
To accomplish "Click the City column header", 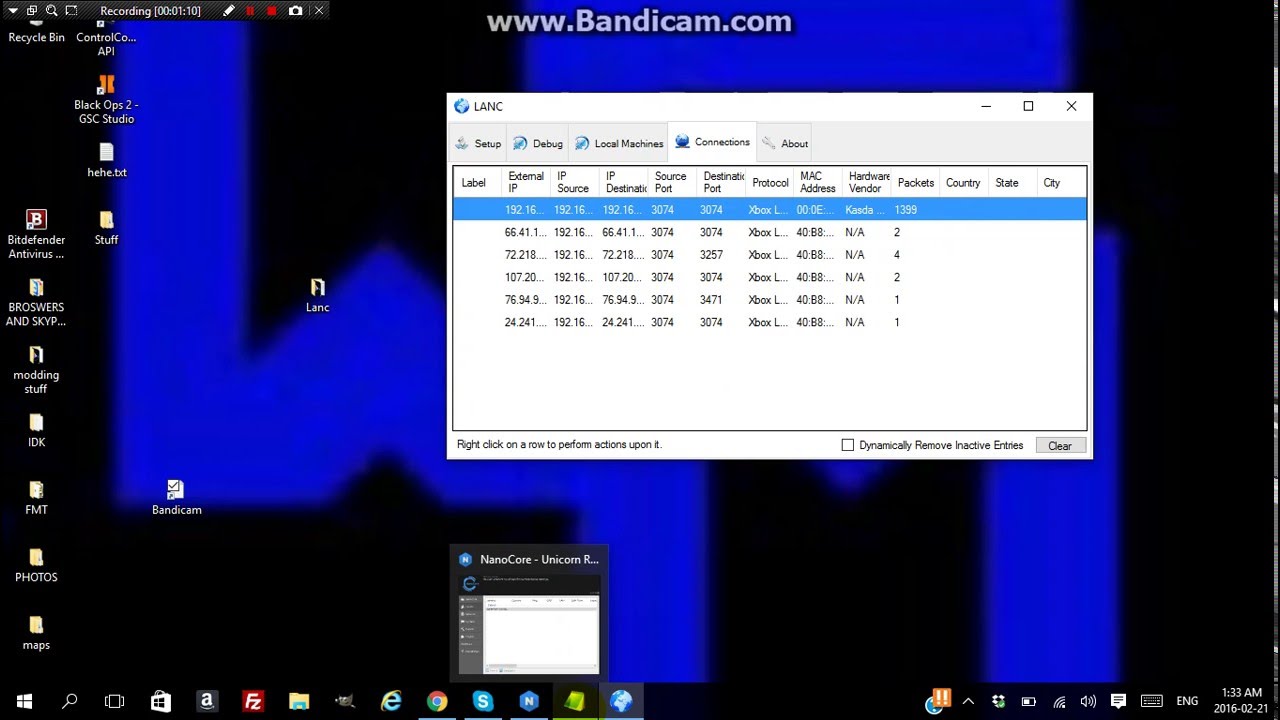I will coord(1060,182).
